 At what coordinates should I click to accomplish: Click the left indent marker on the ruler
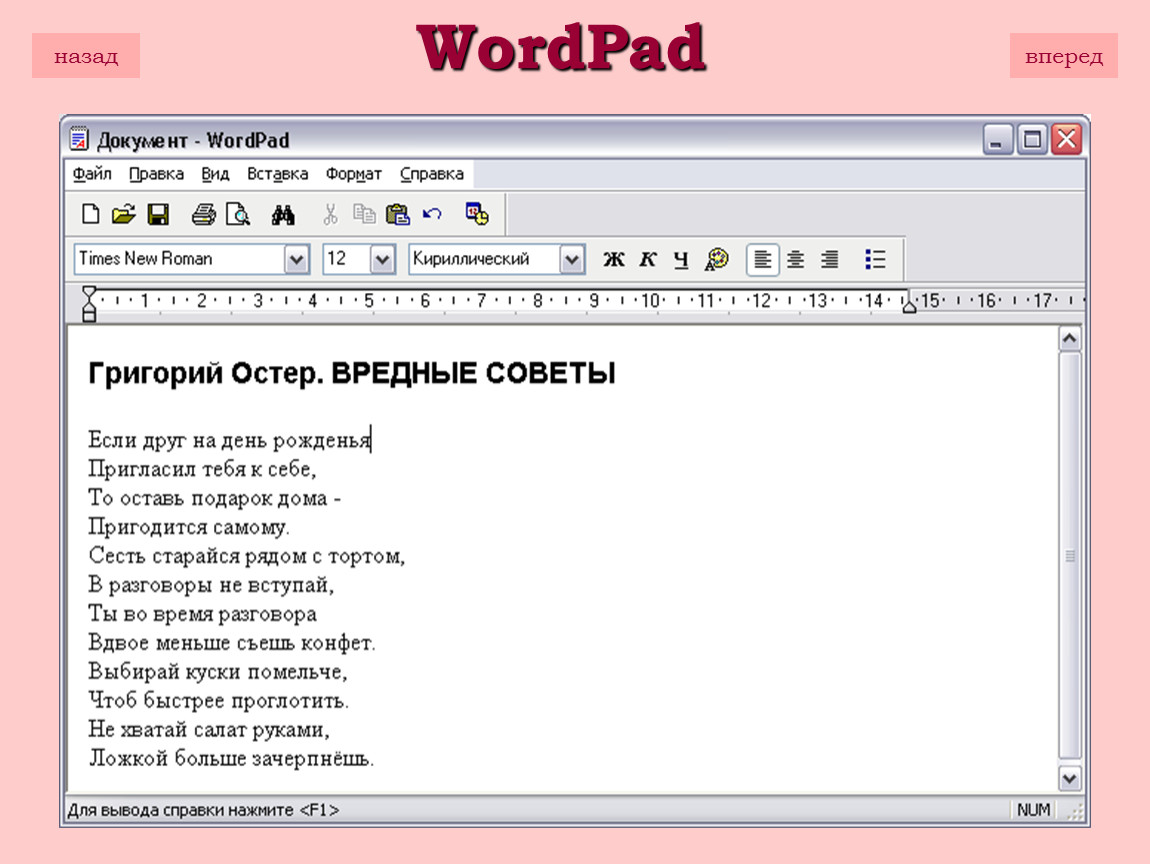(x=89, y=304)
